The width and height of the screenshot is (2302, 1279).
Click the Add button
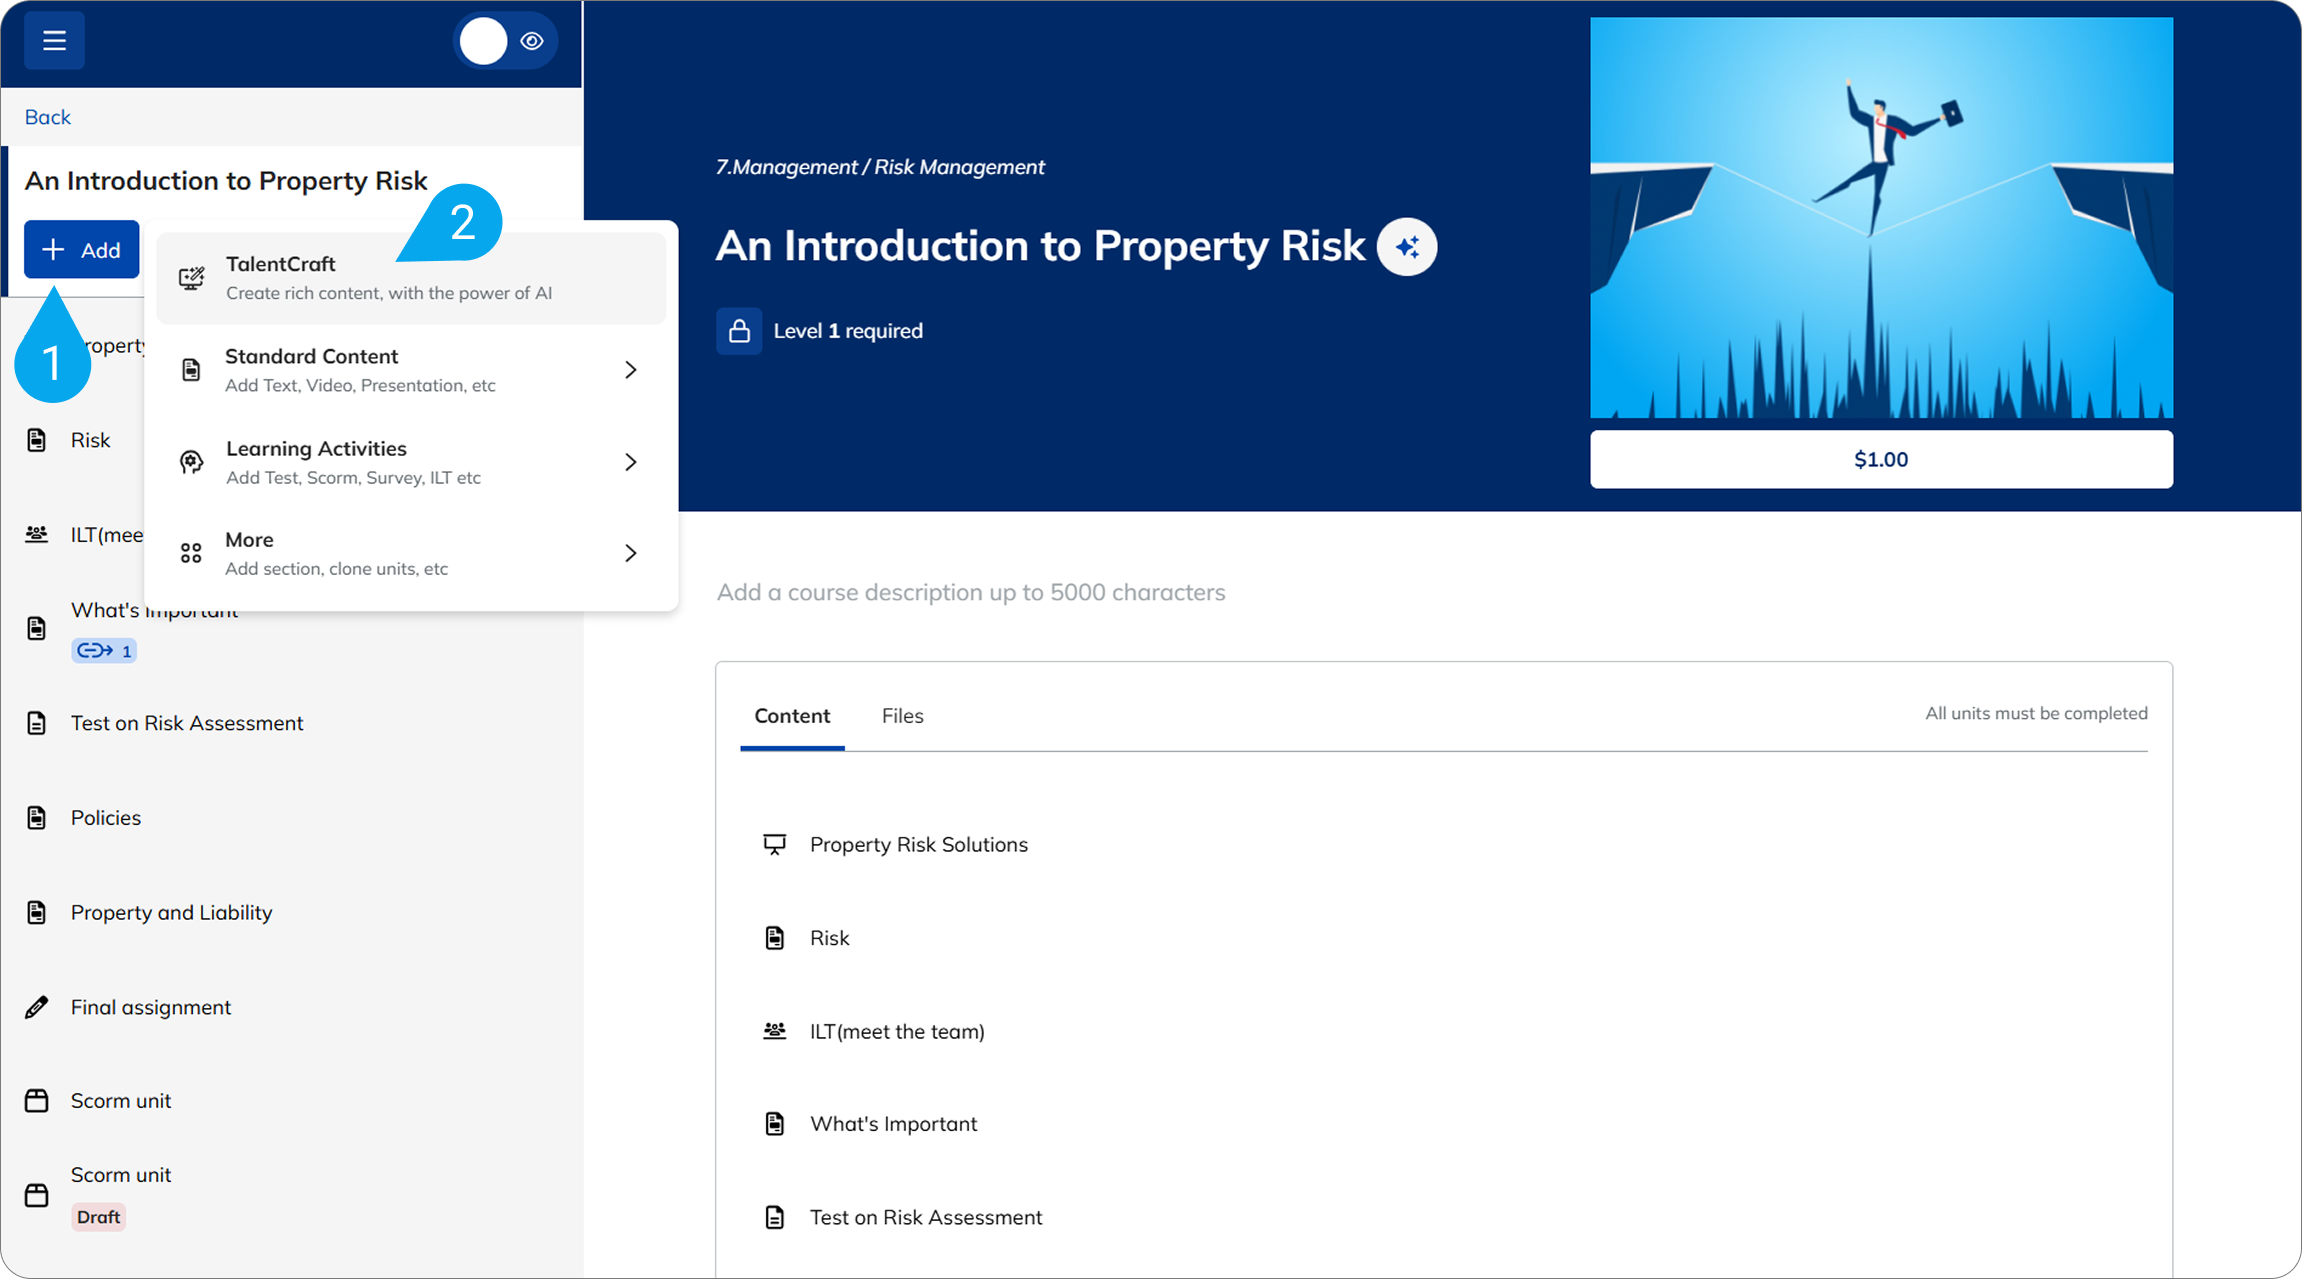point(82,250)
